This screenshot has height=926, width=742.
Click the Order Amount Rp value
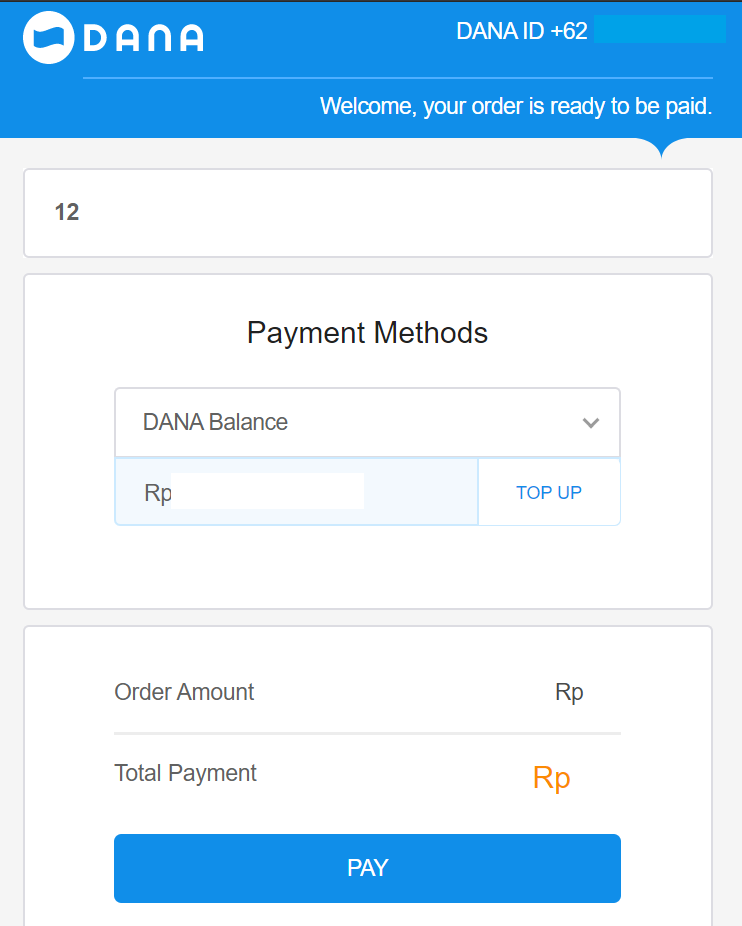pos(569,692)
